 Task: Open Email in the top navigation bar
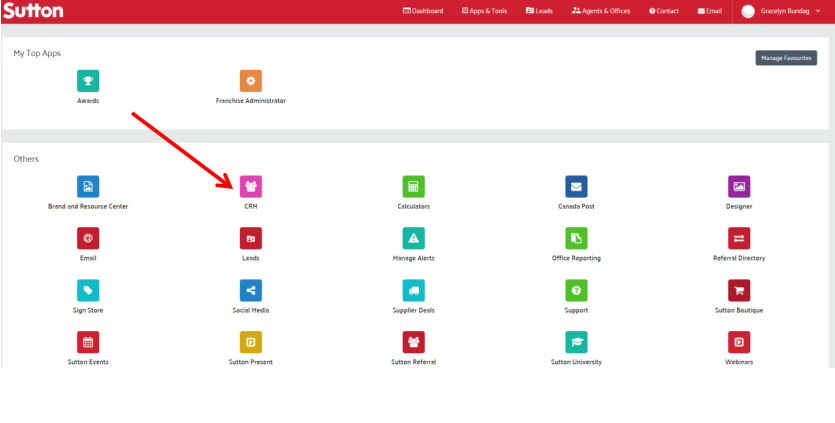(x=710, y=11)
